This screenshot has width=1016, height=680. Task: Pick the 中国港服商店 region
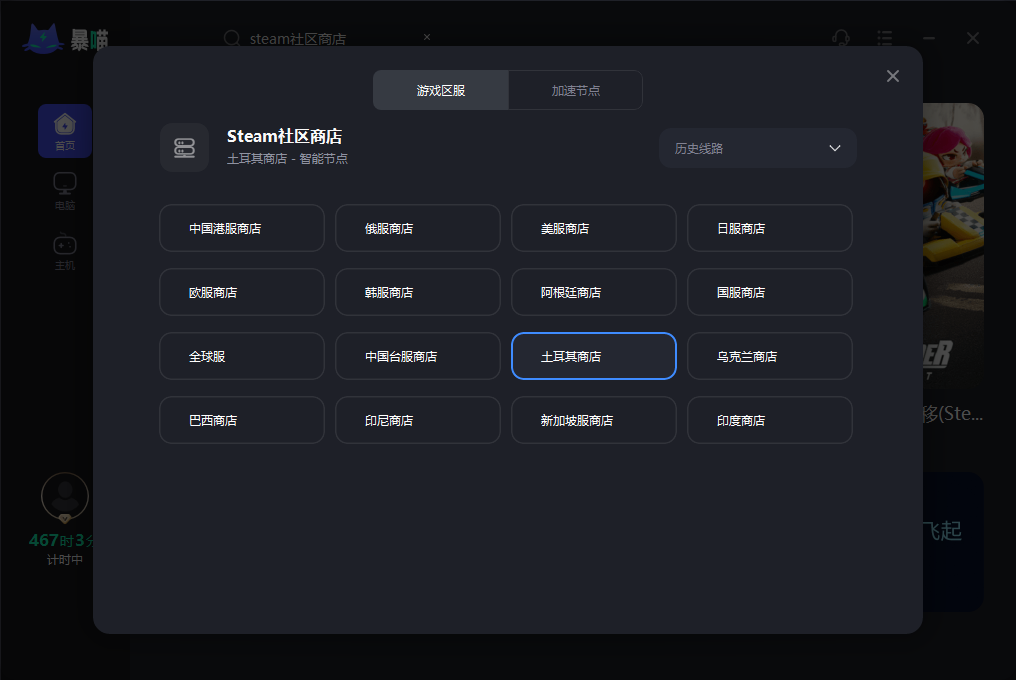(242, 228)
